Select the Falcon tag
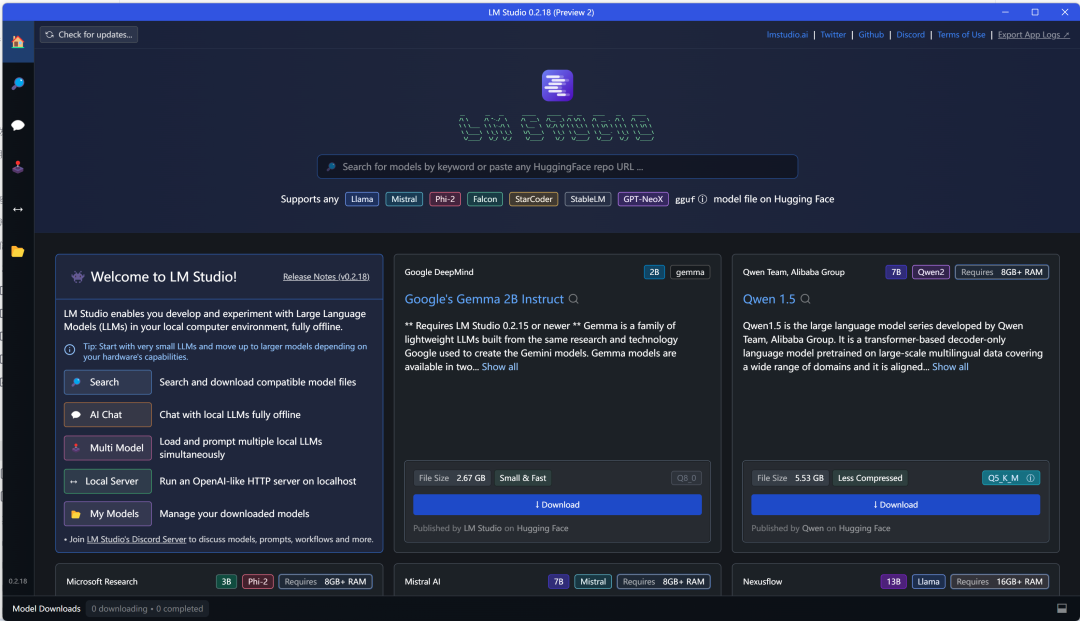This screenshot has width=1080, height=621. [485, 199]
